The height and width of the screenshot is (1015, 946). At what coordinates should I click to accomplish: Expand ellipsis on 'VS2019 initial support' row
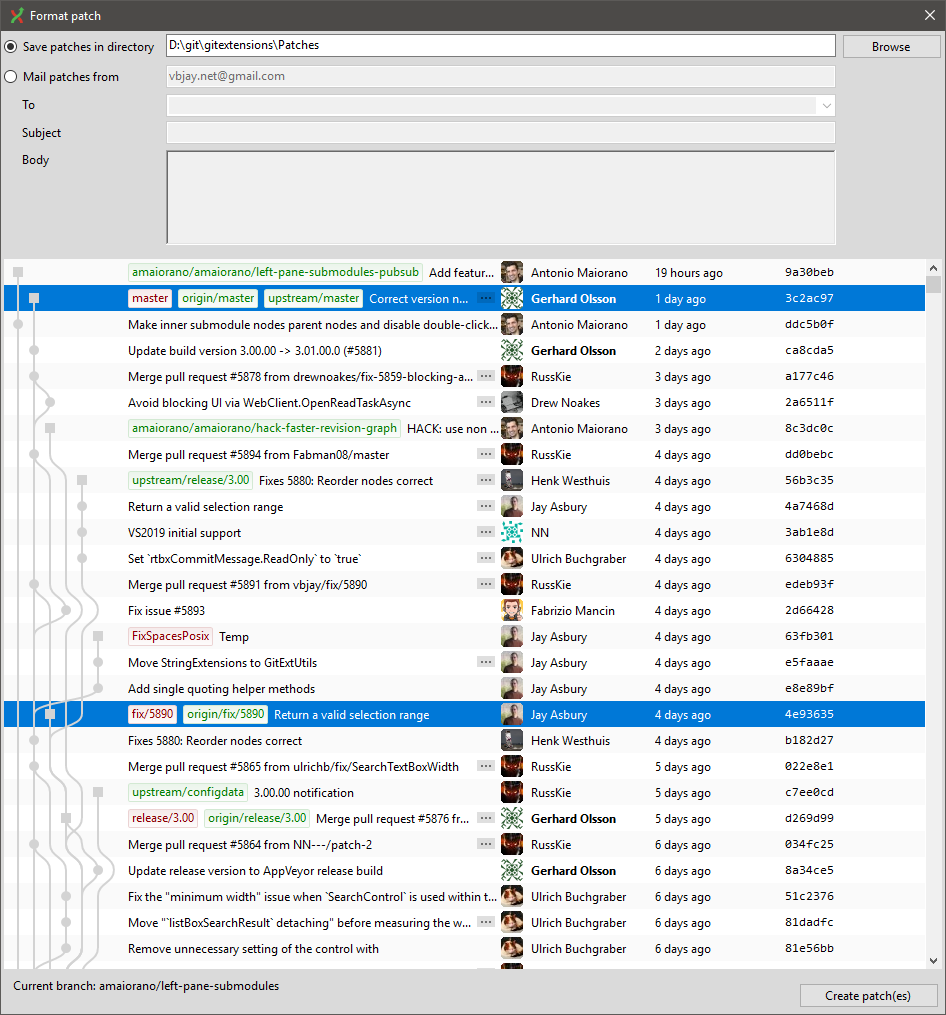[x=486, y=531]
